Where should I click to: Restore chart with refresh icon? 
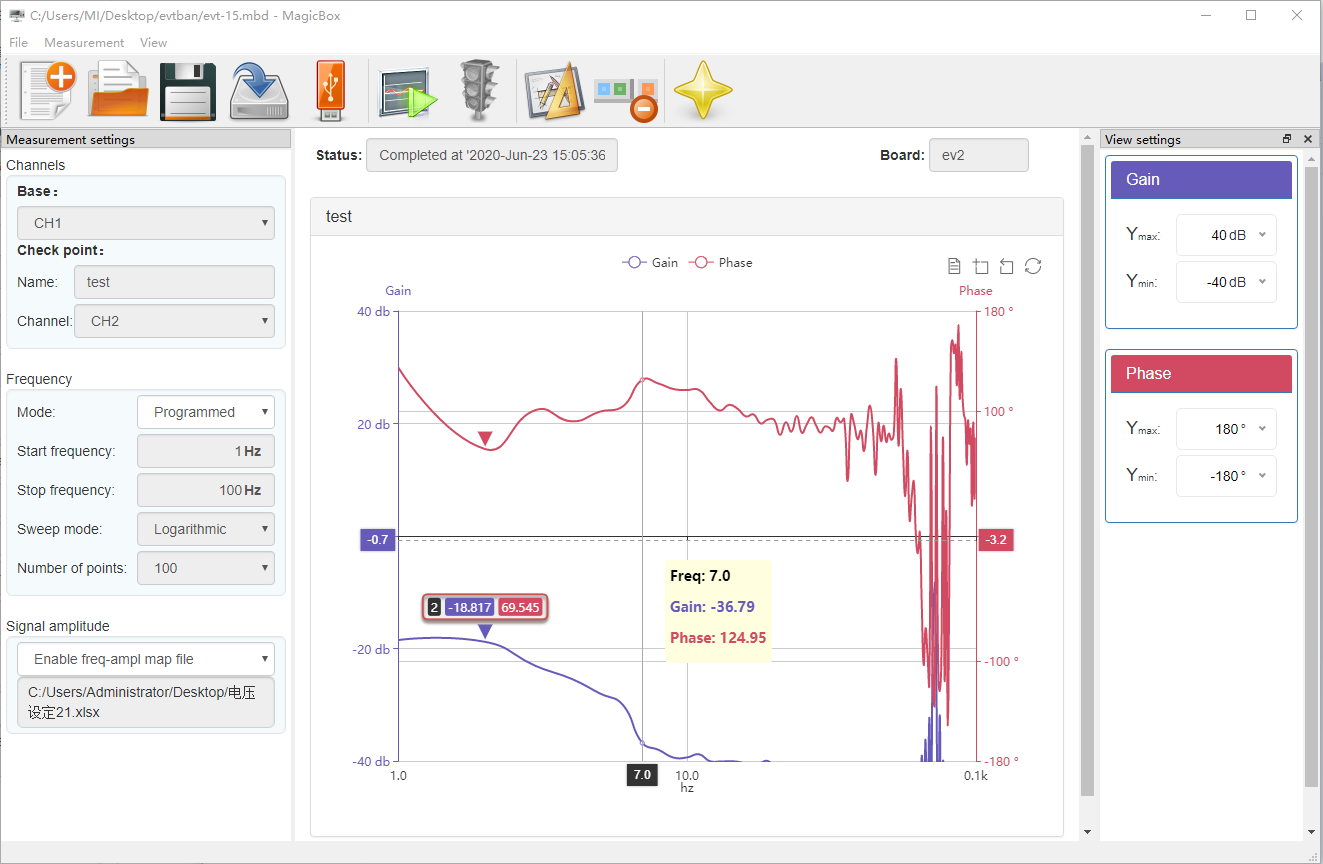1033,266
